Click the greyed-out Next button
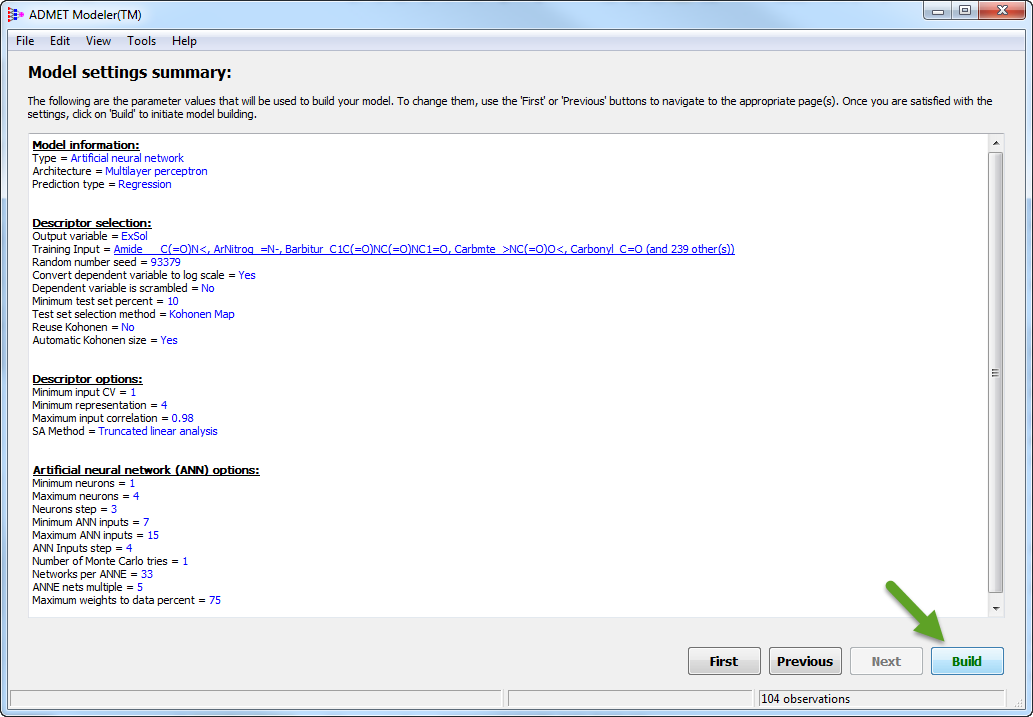The height and width of the screenshot is (717, 1033). tap(886, 661)
